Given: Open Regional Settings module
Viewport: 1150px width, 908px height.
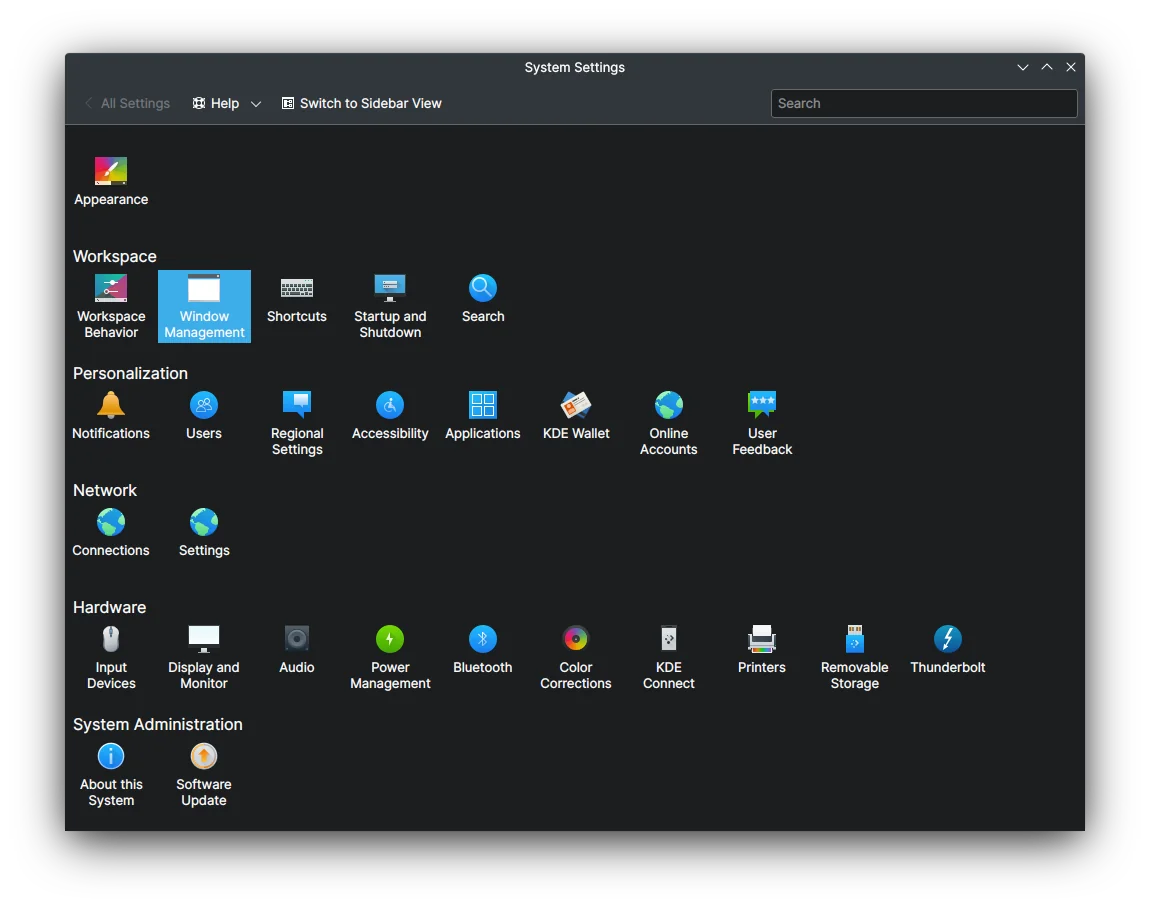Looking at the screenshot, I should (x=296, y=423).
